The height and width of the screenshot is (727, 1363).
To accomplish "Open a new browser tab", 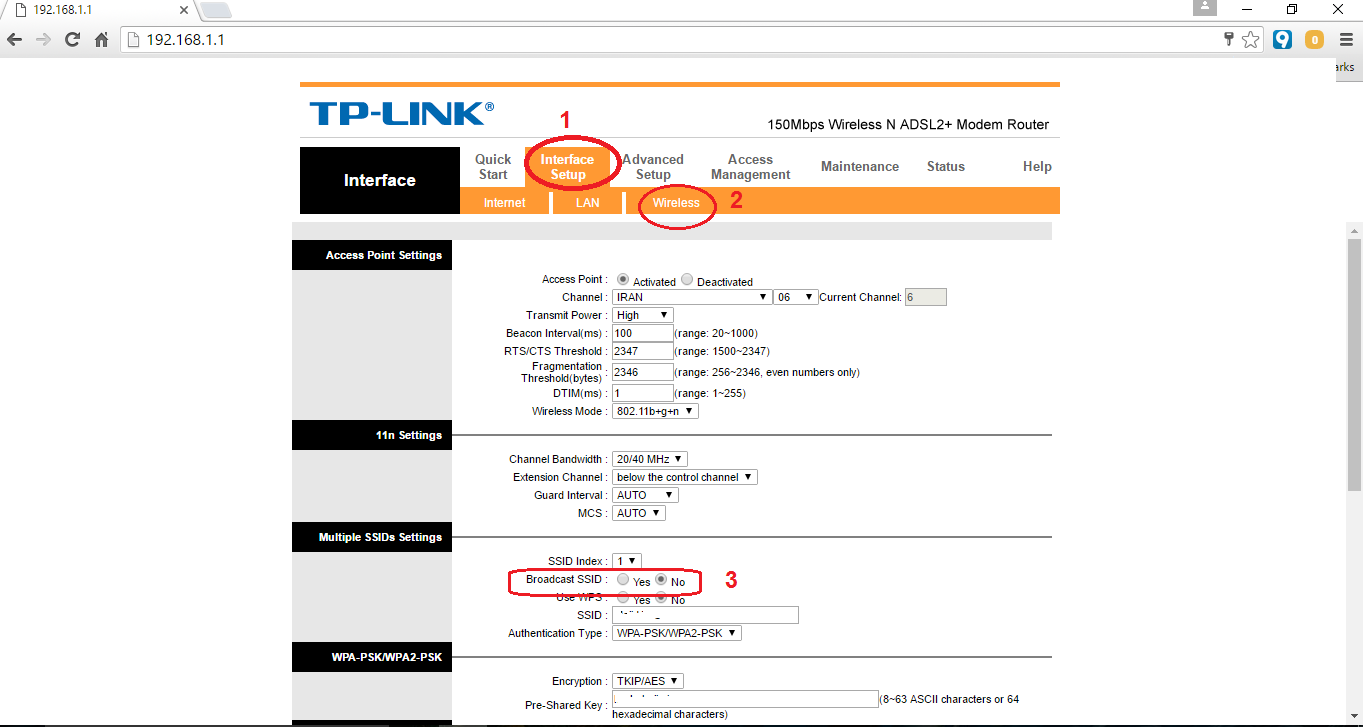I will 215,10.
